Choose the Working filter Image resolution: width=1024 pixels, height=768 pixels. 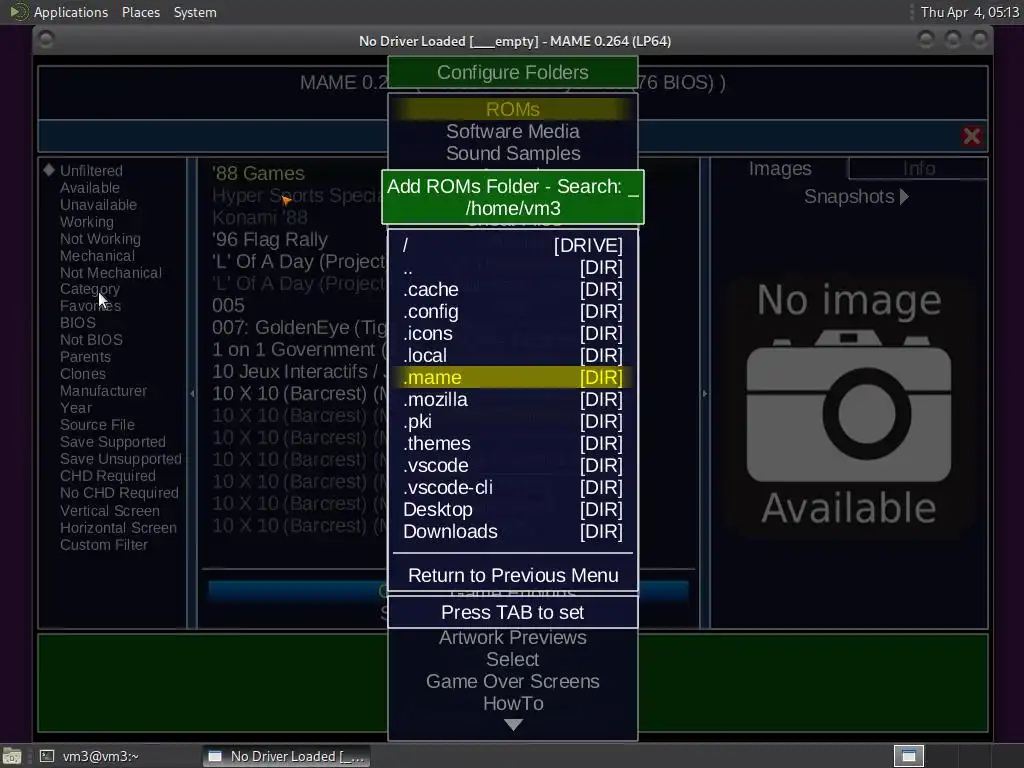[x=86, y=221]
